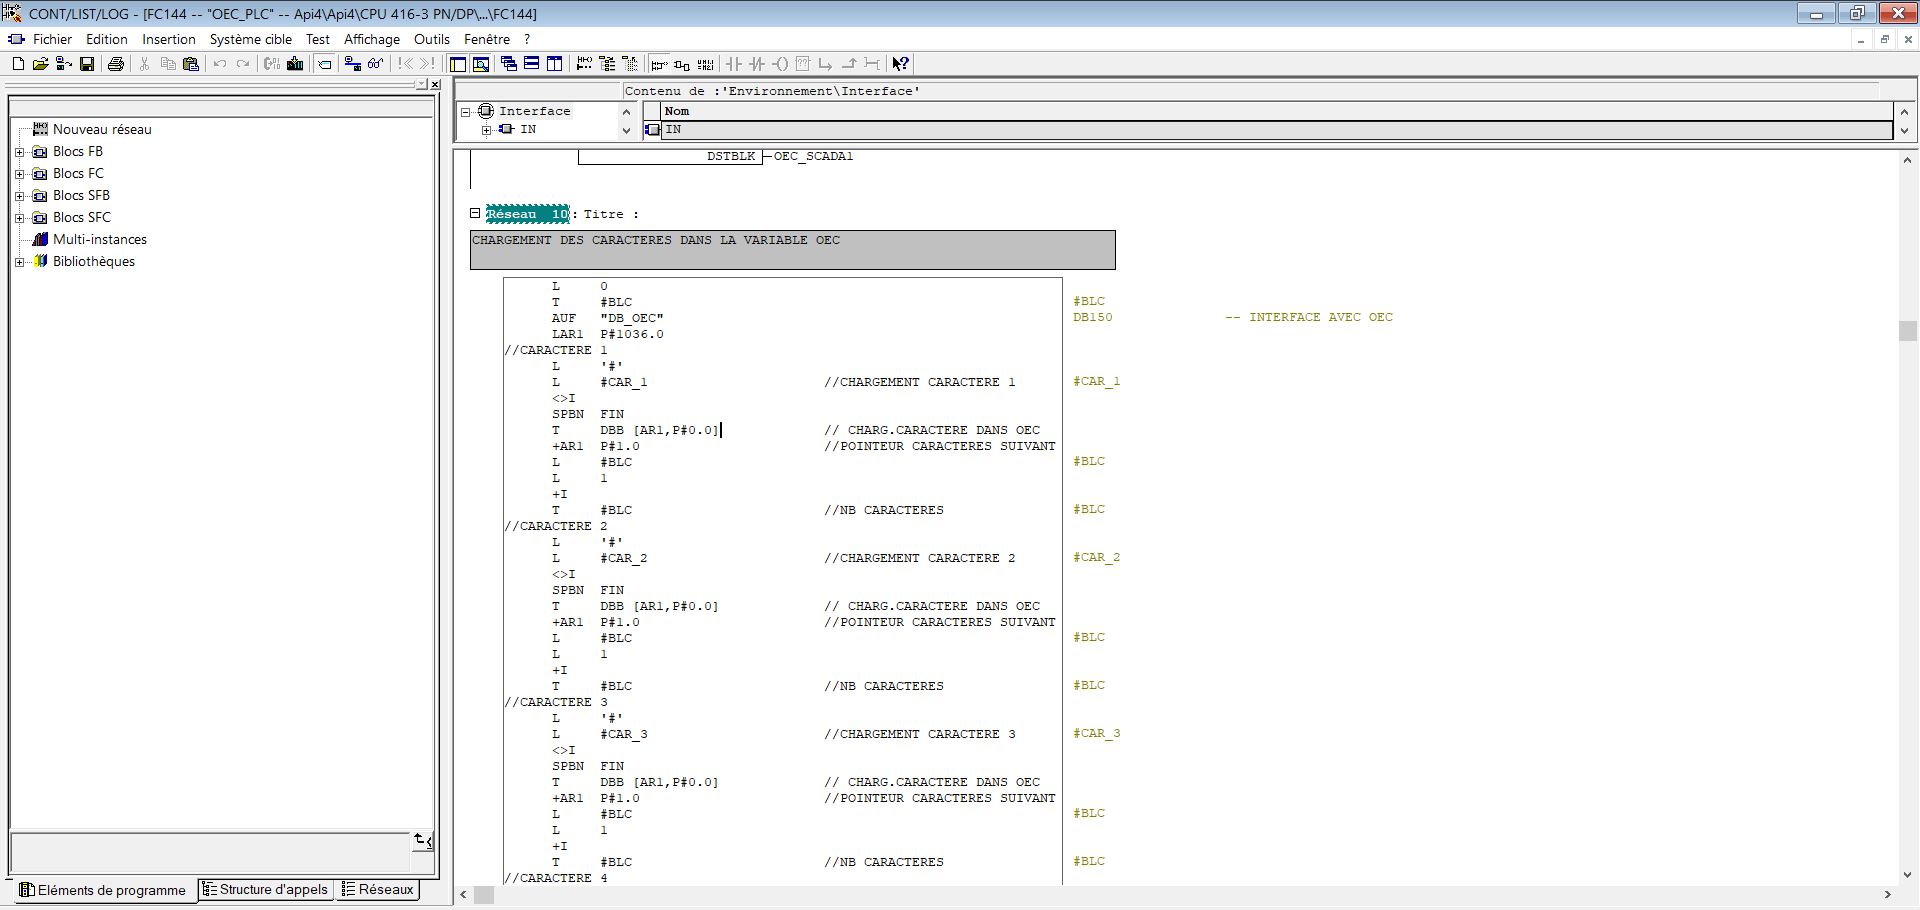Screen dimensions: 1920x910
Task: Click the context Help arrow icon
Action: pyautogui.click(x=900, y=64)
